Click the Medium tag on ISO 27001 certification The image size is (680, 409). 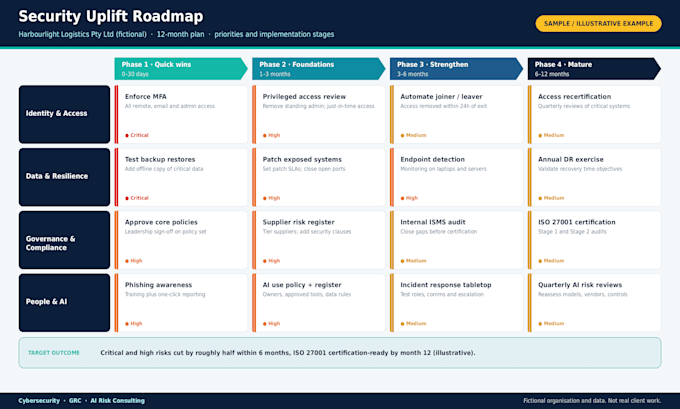[551, 261]
